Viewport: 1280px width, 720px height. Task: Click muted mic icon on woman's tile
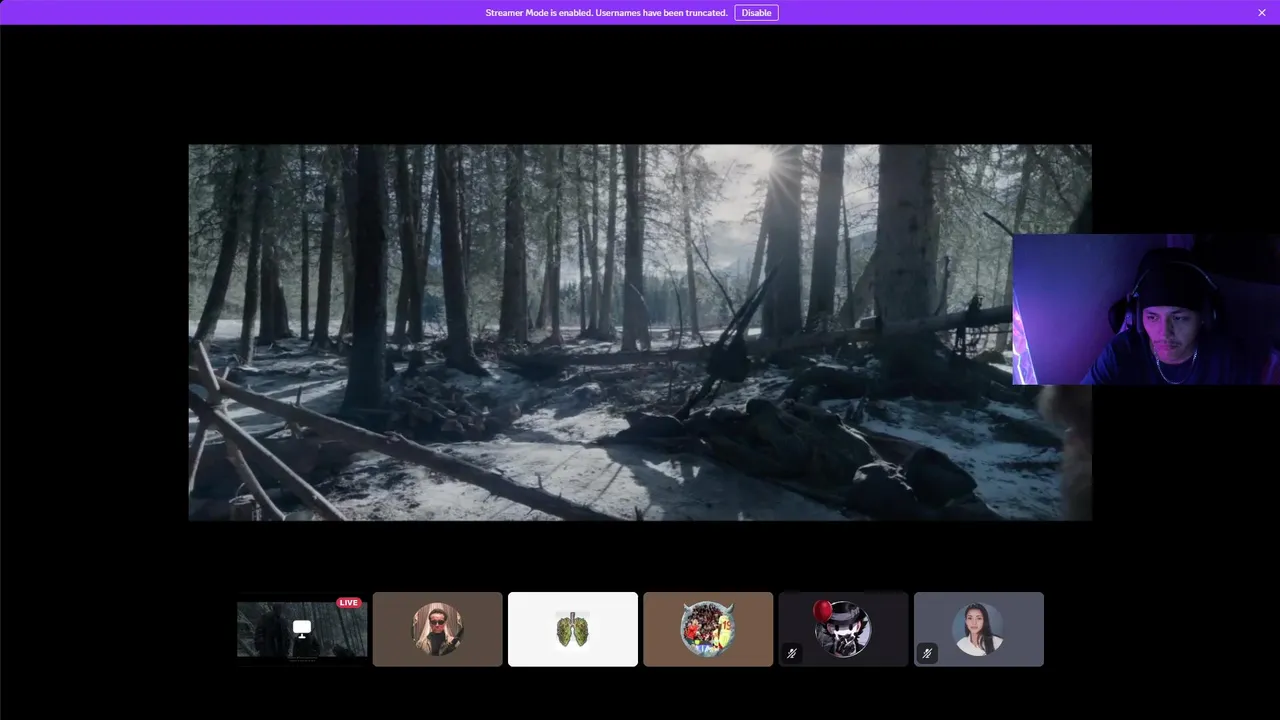coord(927,654)
